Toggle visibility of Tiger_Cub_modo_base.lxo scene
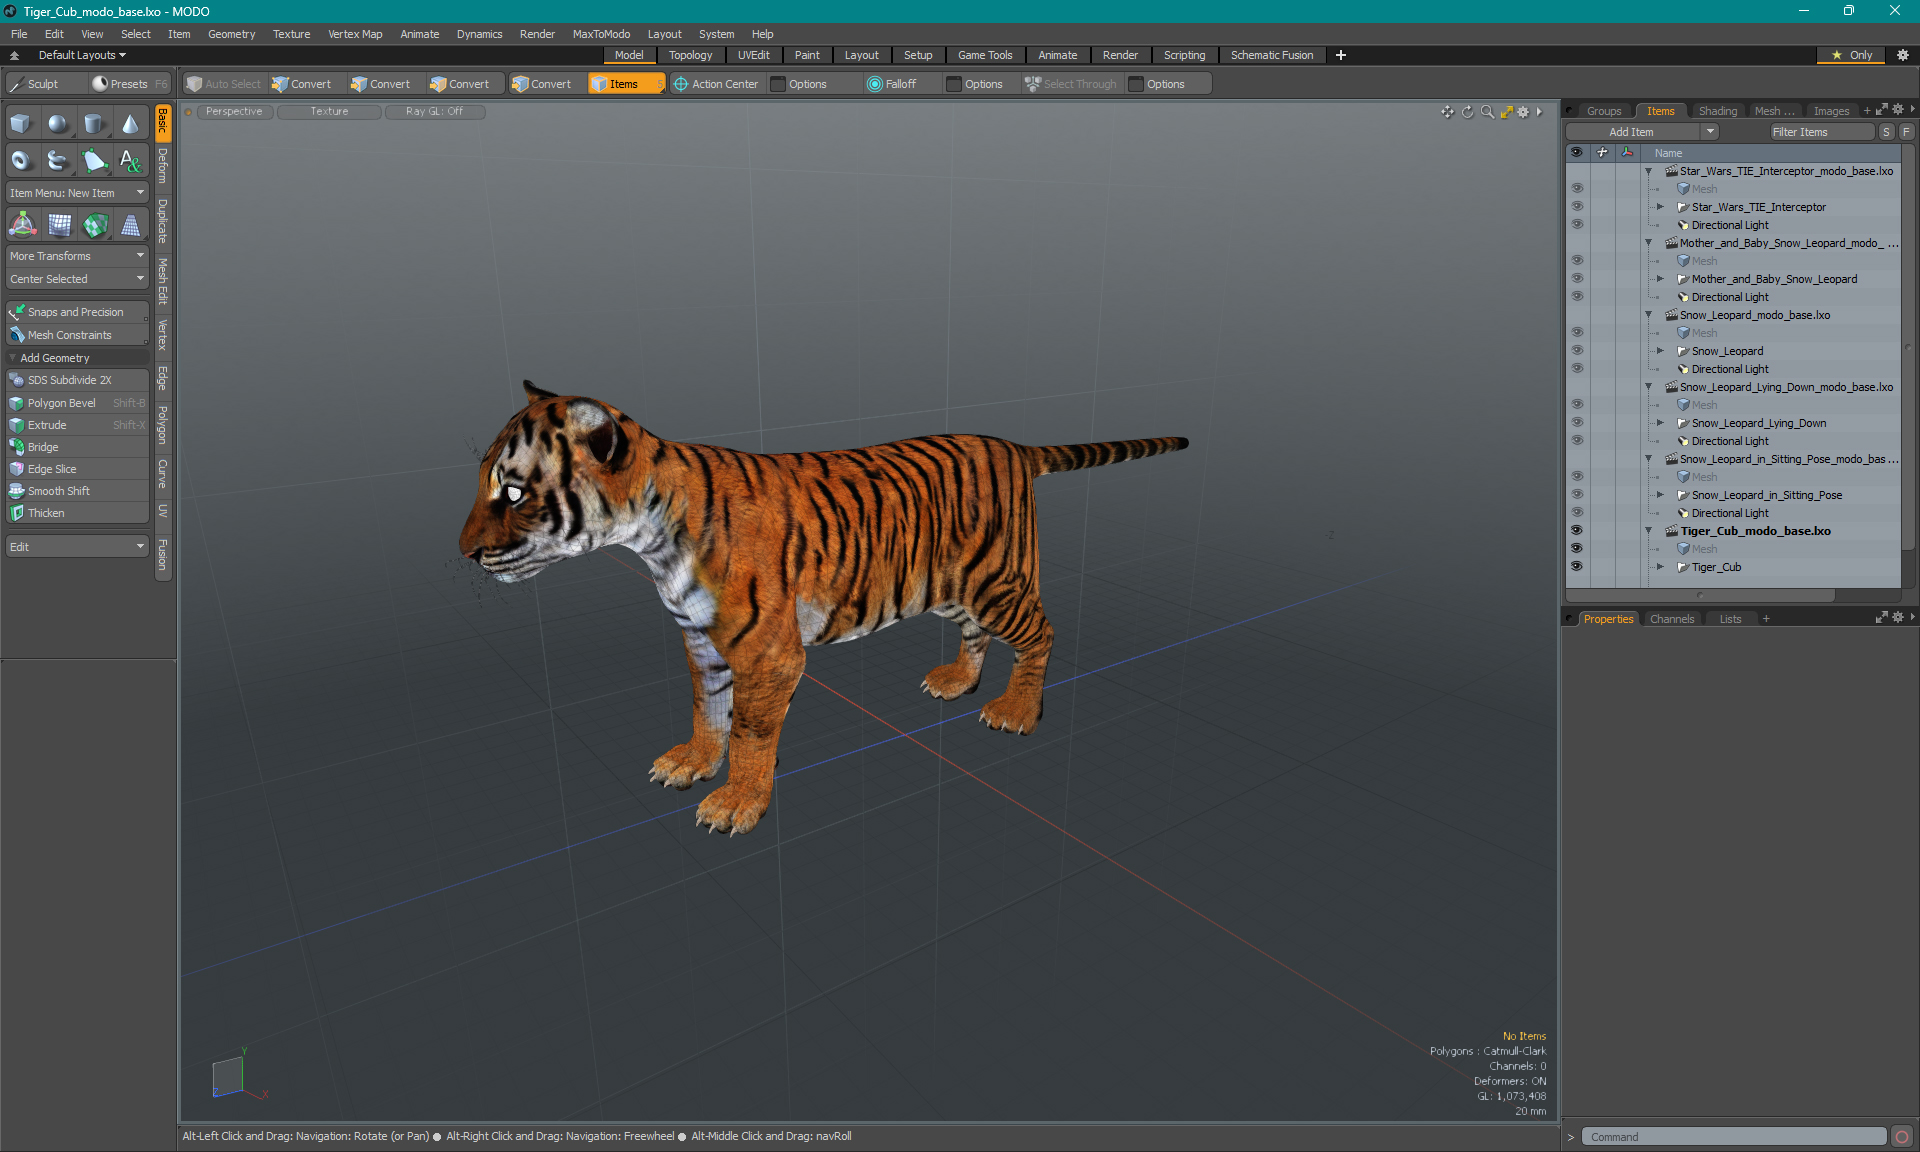The width and height of the screenshot is (1920, 1152). [1577, 531]
